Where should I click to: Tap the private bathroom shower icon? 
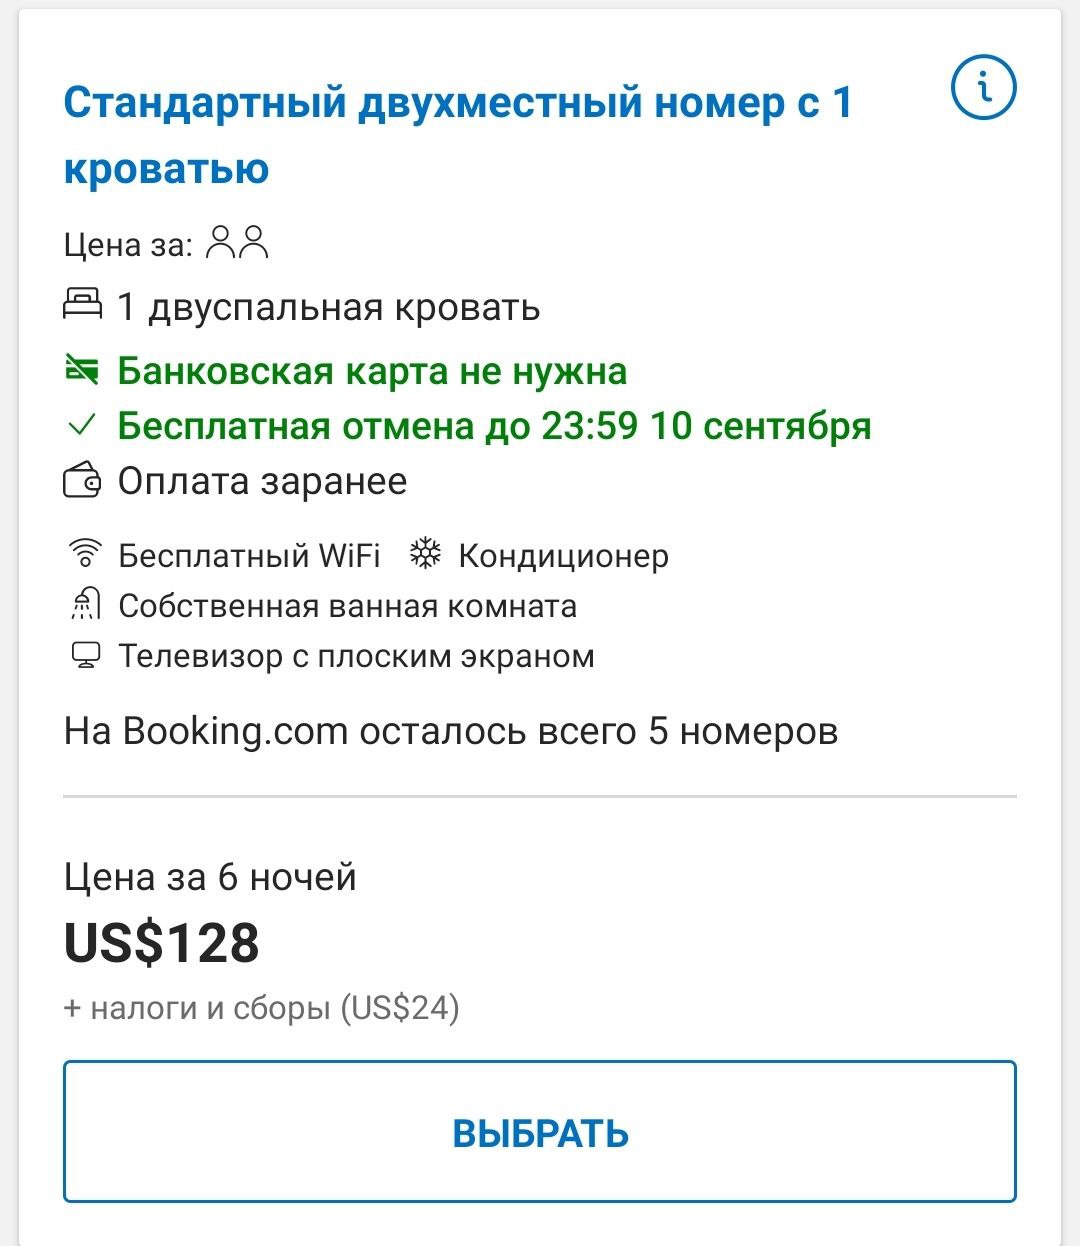pos(85,605)
